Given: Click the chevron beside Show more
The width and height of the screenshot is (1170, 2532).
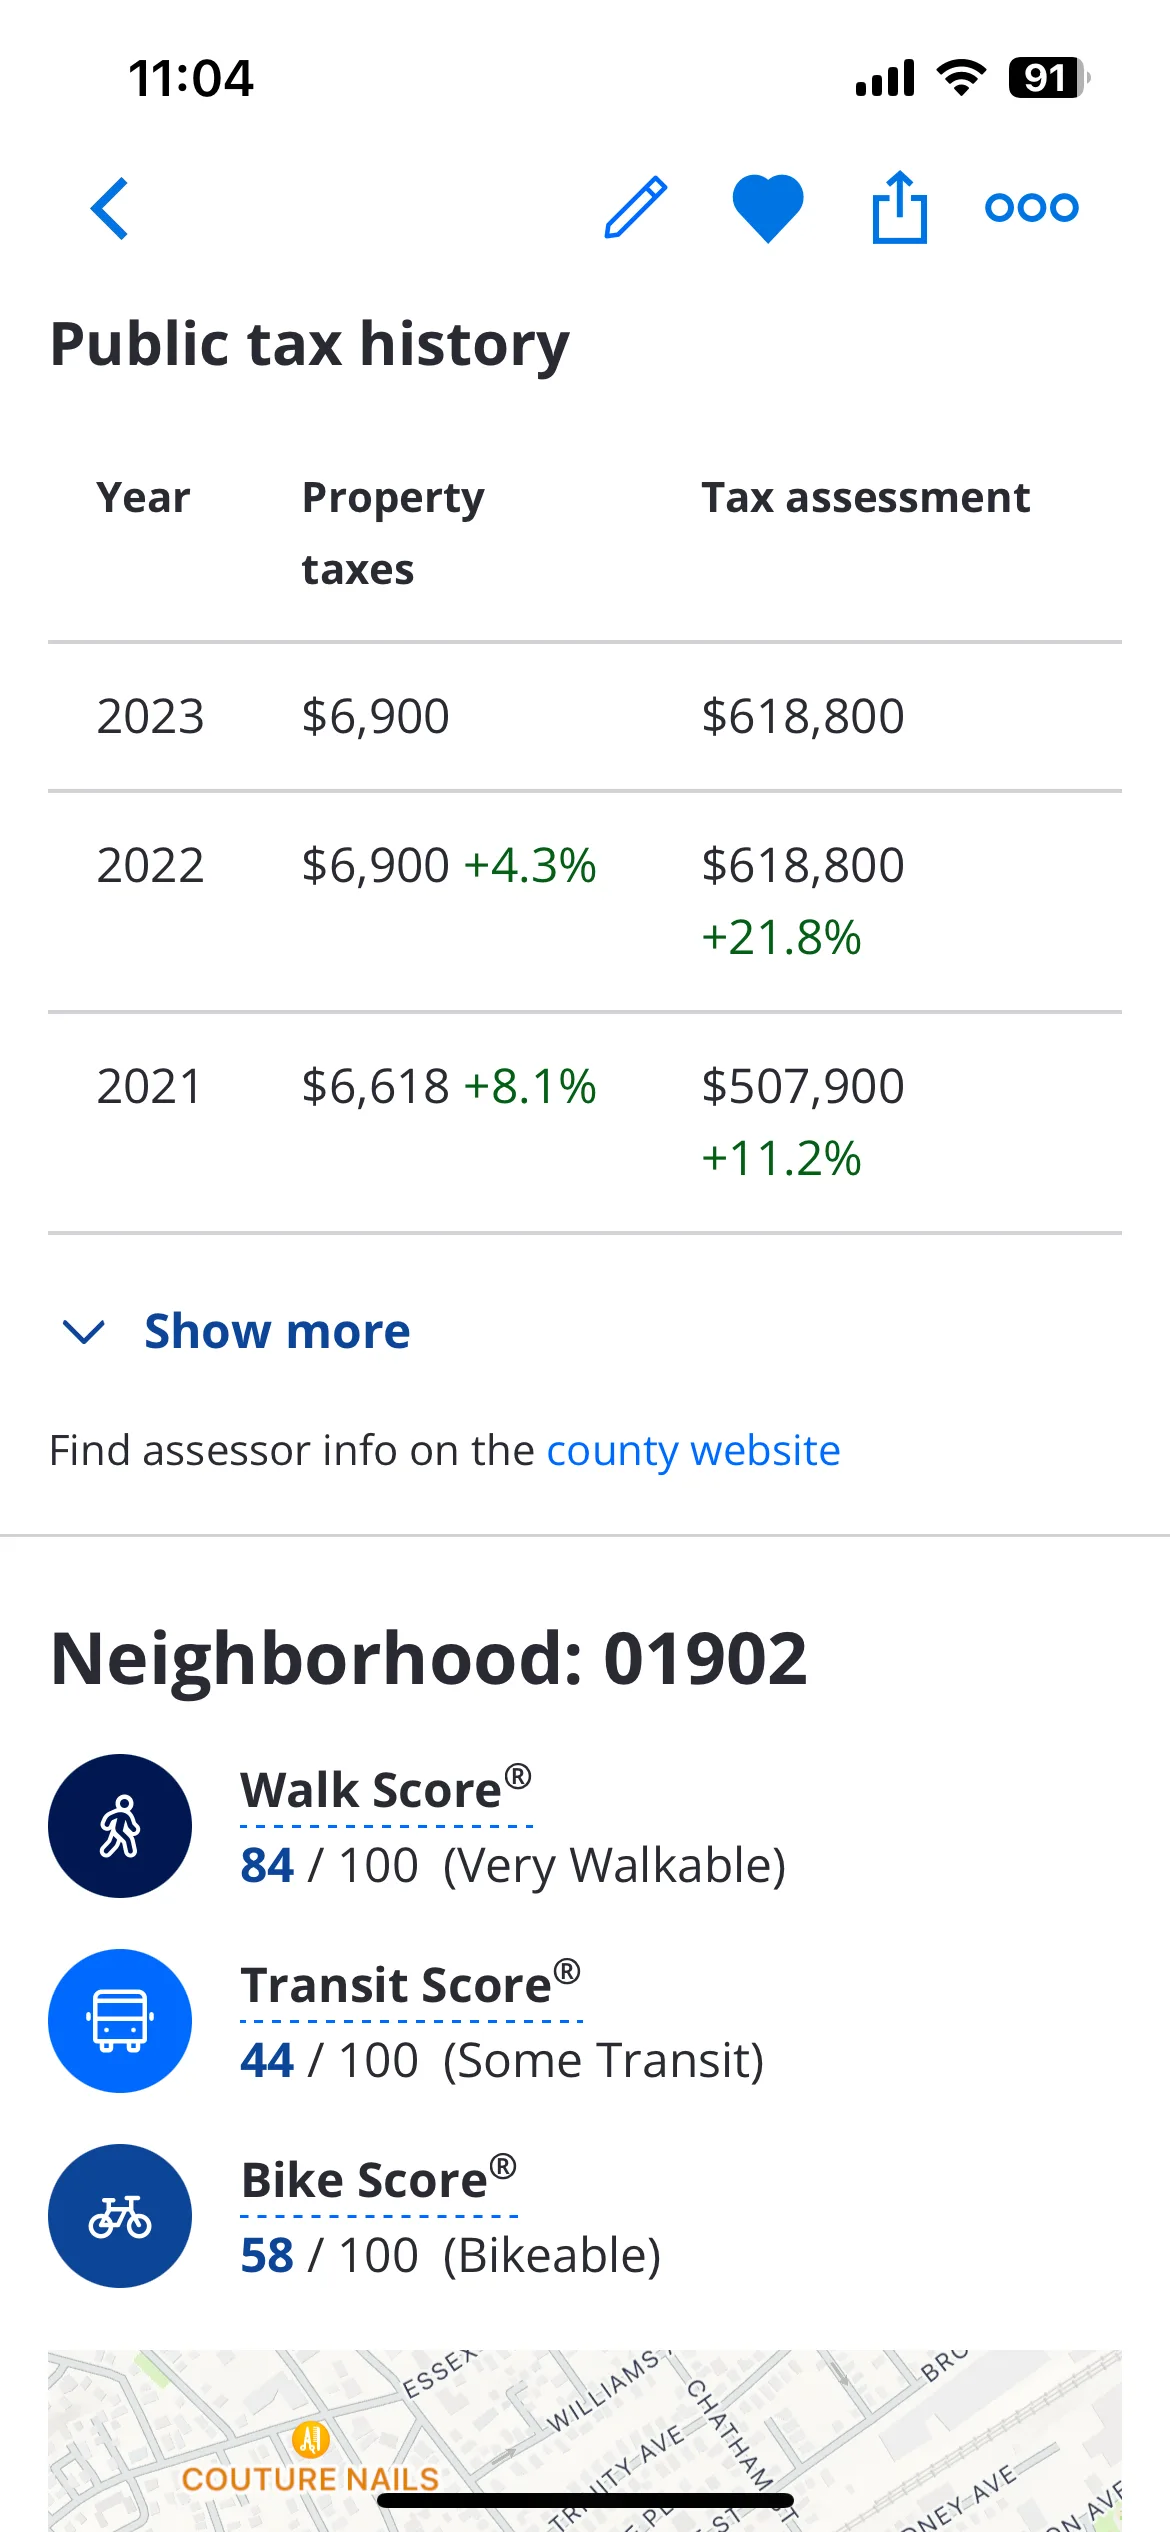Looking at the screenshot, I should click(x=84, y=1332).
